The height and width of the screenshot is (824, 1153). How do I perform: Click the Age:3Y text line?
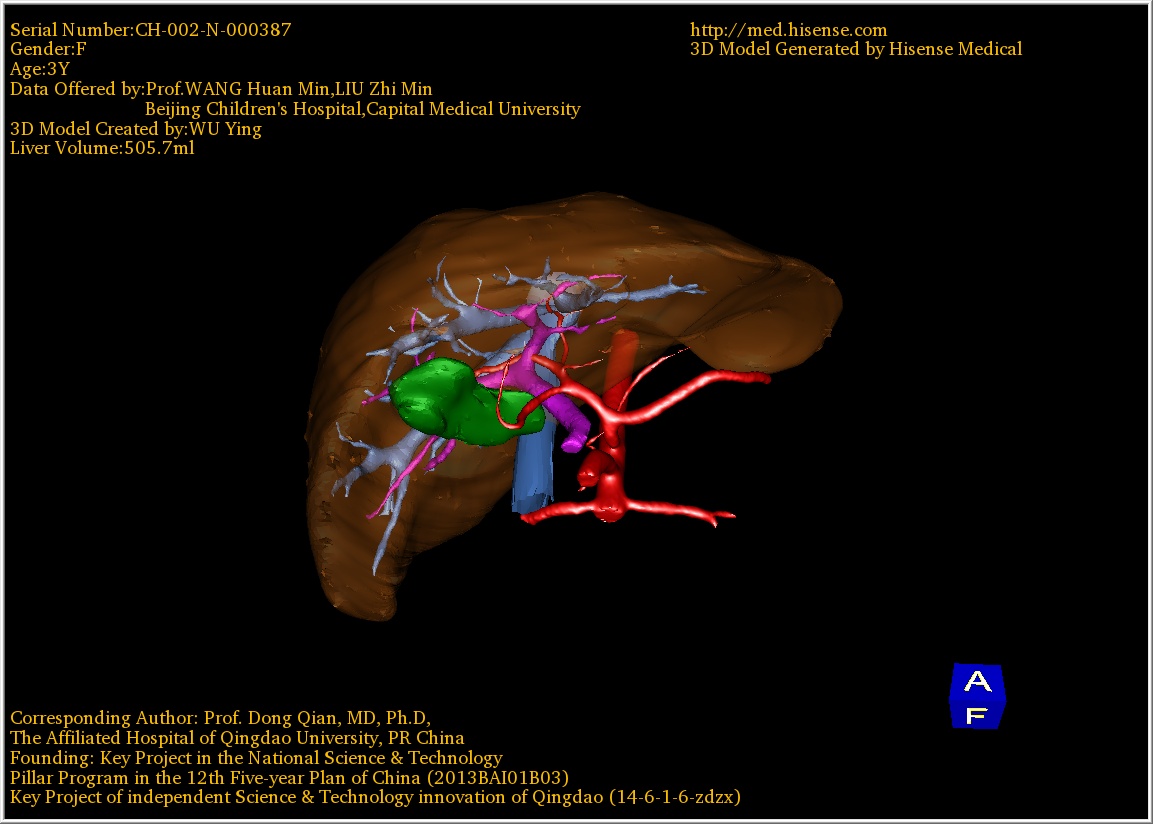point(40,69)
